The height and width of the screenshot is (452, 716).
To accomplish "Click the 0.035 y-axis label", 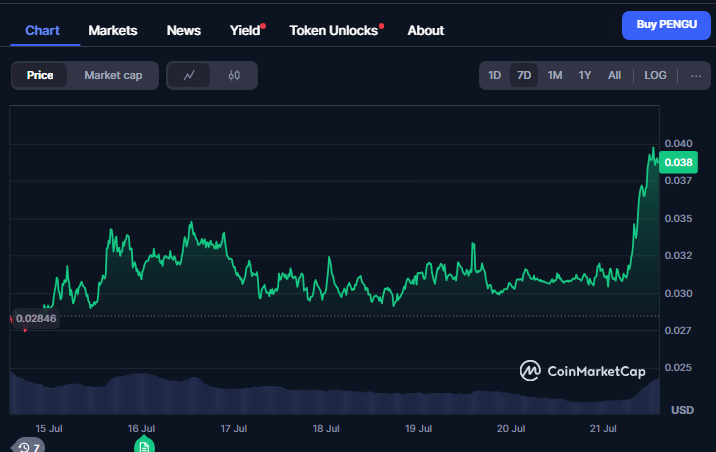I will (678, 218).
